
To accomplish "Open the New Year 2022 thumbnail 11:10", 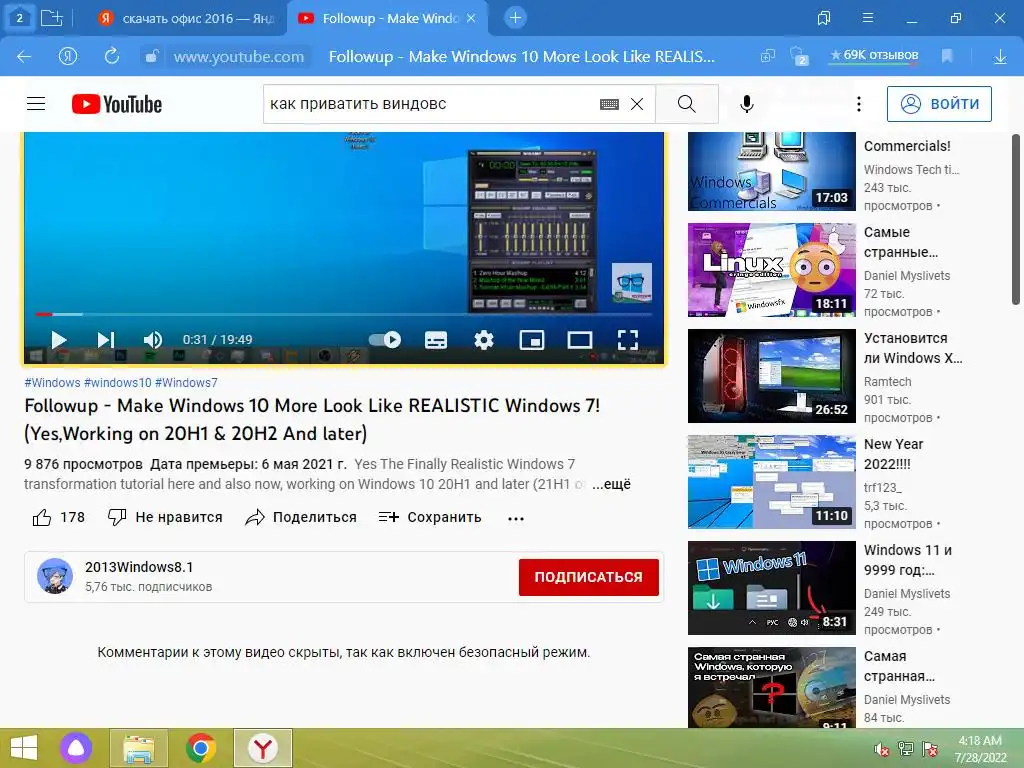I will click(x=772, y=482).
